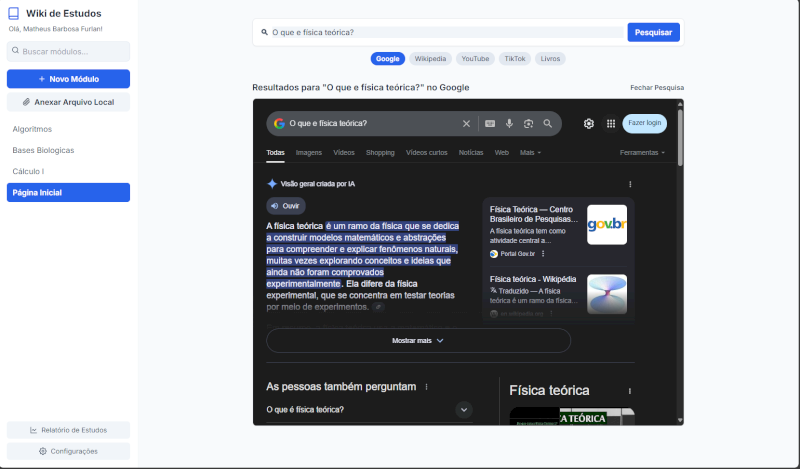This screenshot has width=800, height=469.
Task: Select the TikTok source chip
Action: coord(515,59)
